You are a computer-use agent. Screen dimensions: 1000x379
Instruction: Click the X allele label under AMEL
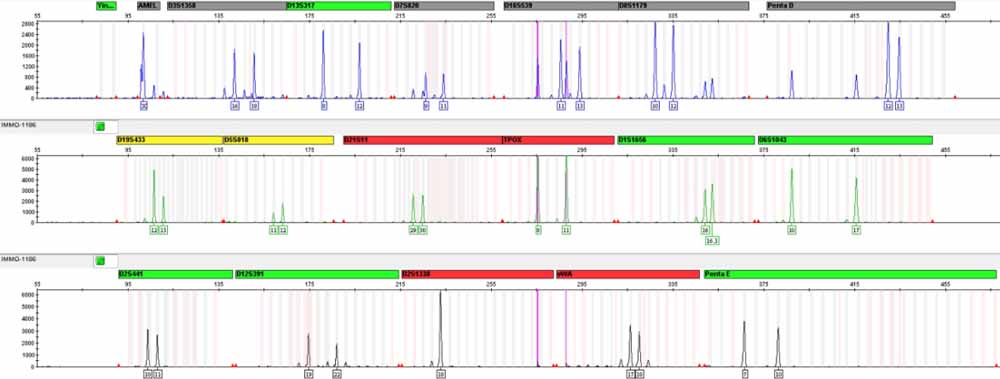pos(143,105)
